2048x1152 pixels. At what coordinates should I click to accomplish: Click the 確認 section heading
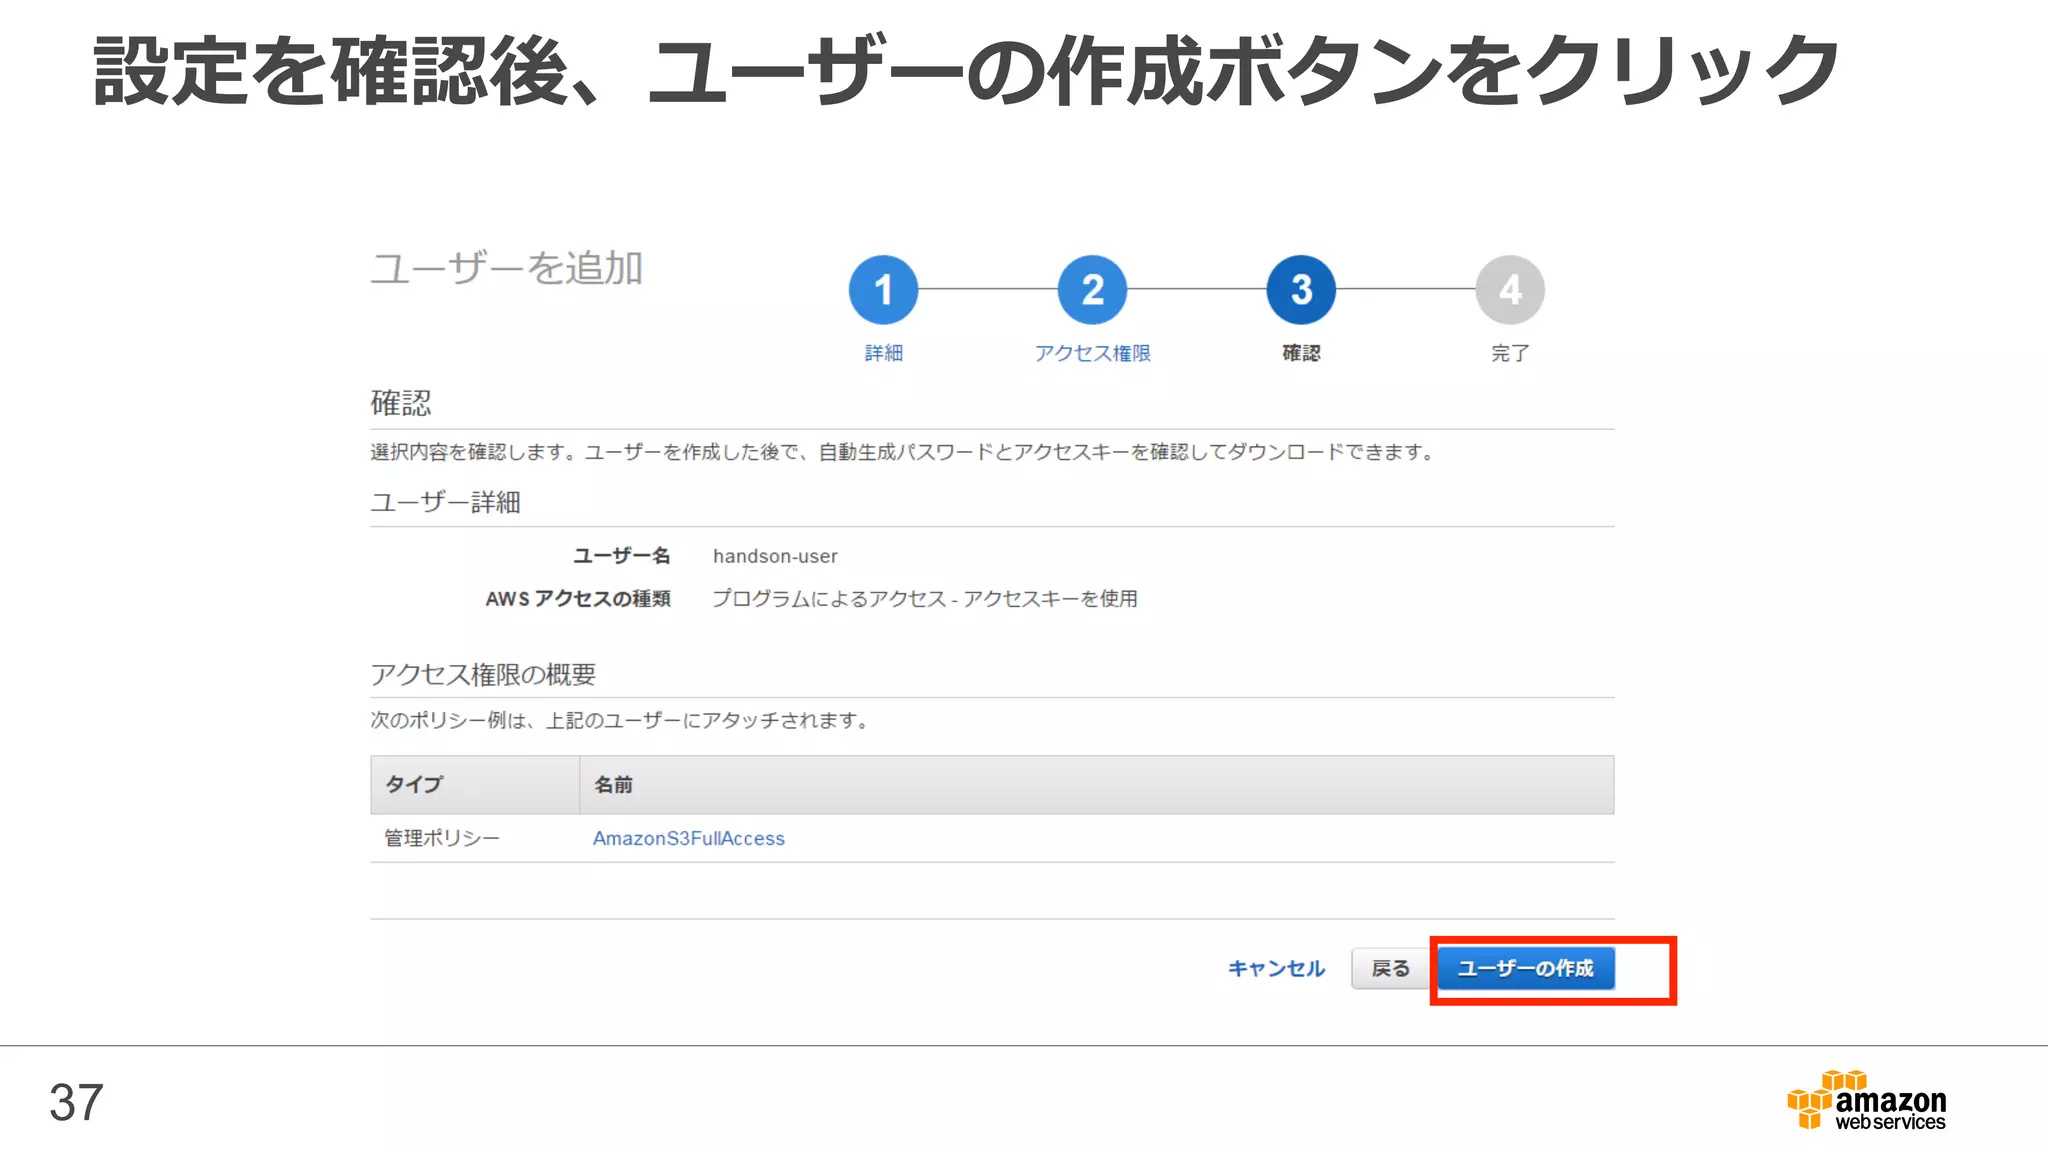(x=401, y=403)
